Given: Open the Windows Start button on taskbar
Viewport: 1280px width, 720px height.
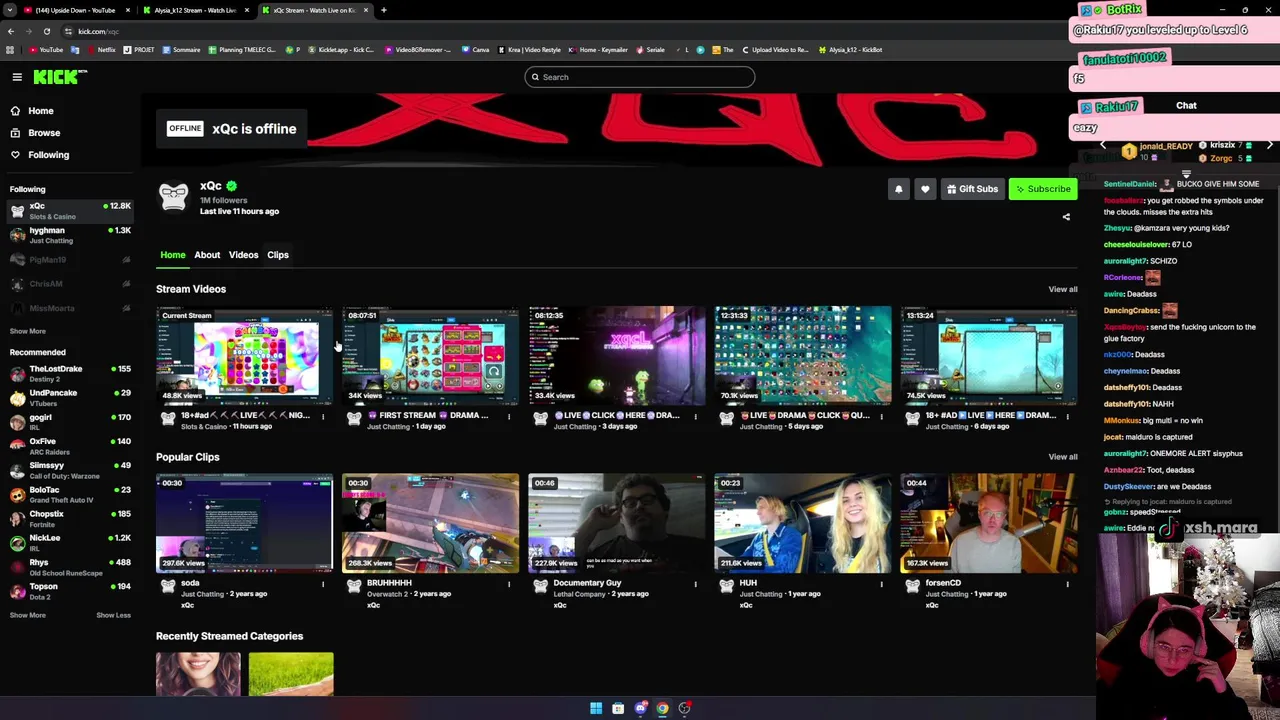Looking at the screenshot, I should click(596, 708).
